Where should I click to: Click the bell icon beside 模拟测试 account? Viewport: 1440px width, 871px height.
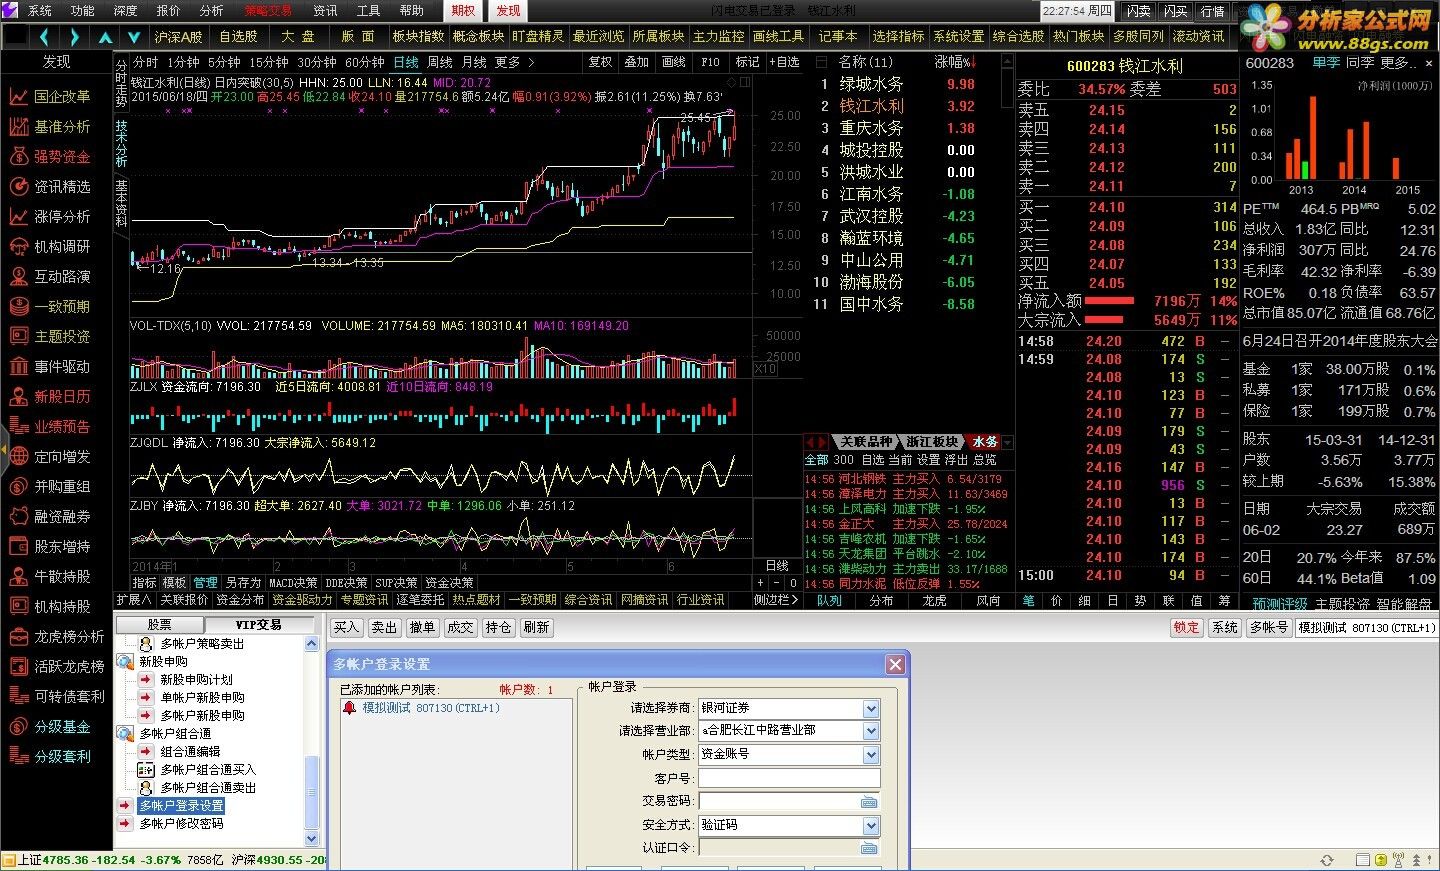349,708
